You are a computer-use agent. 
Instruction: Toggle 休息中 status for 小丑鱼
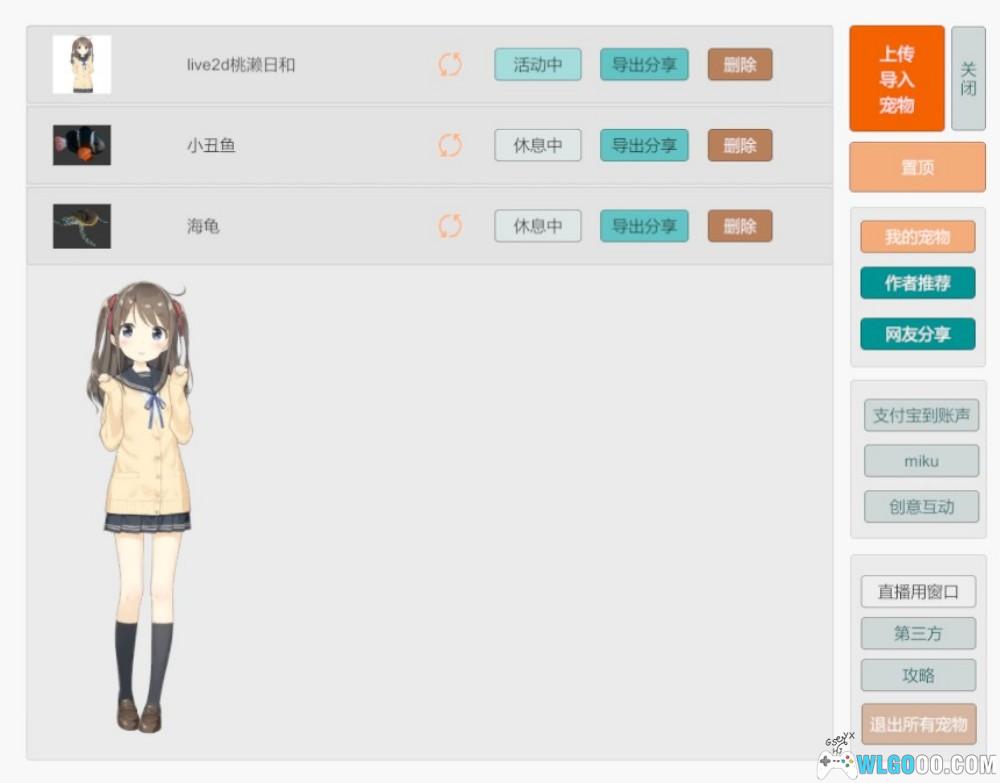537,145
